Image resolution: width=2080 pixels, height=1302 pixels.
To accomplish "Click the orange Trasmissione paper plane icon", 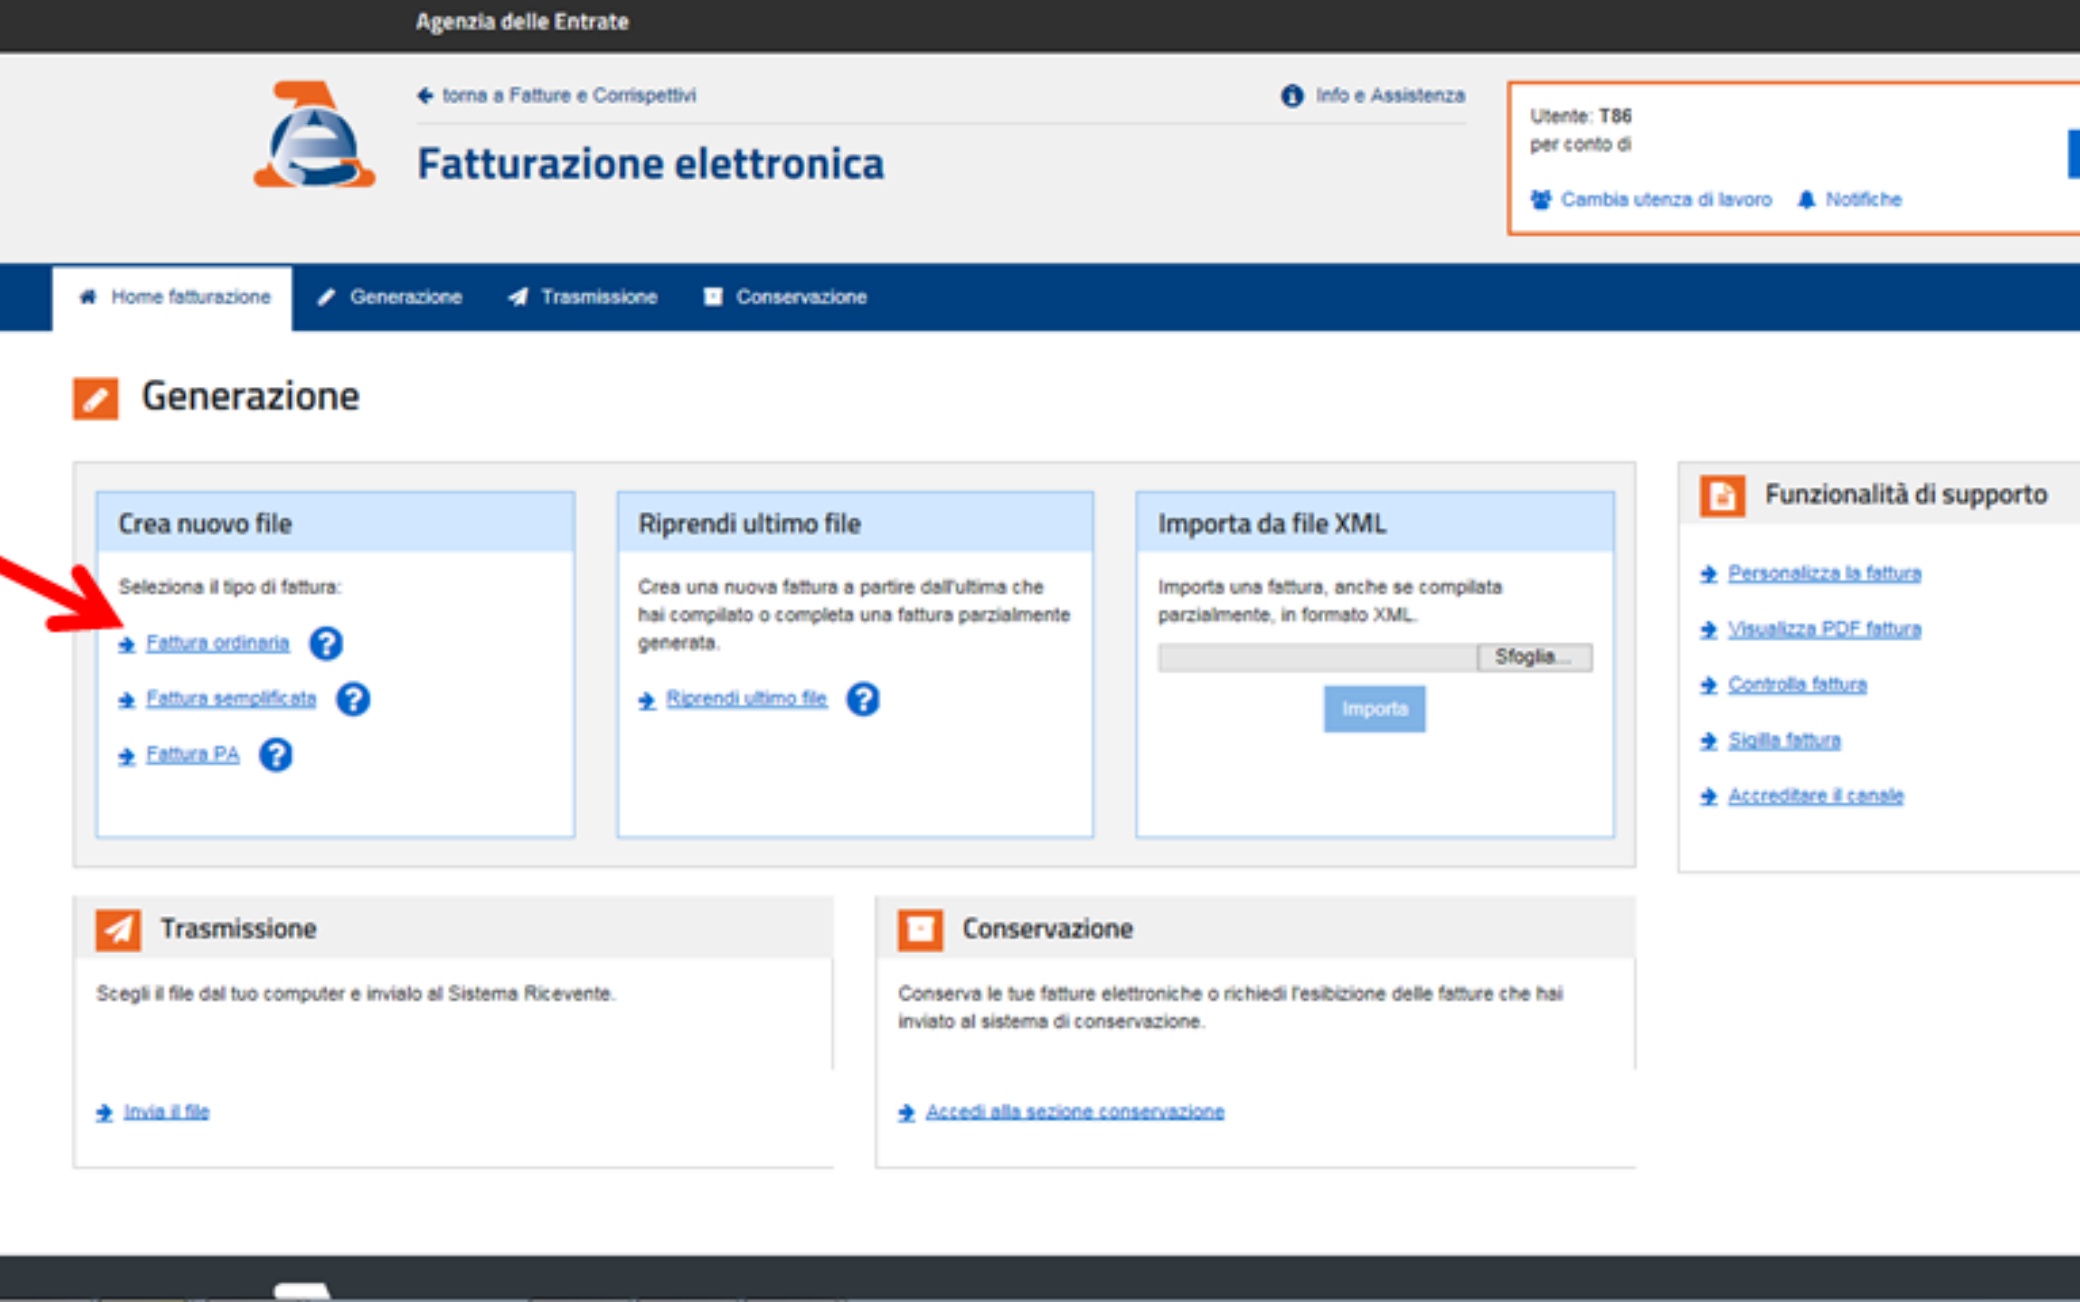I will pyautogui.click(x=118, y=929).
